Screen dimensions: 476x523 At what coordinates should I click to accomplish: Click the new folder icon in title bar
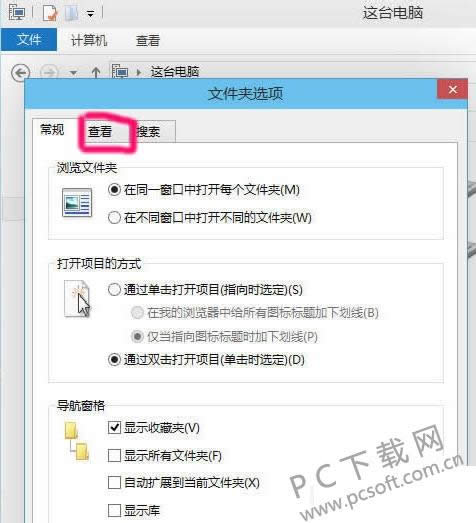point(71,13)
